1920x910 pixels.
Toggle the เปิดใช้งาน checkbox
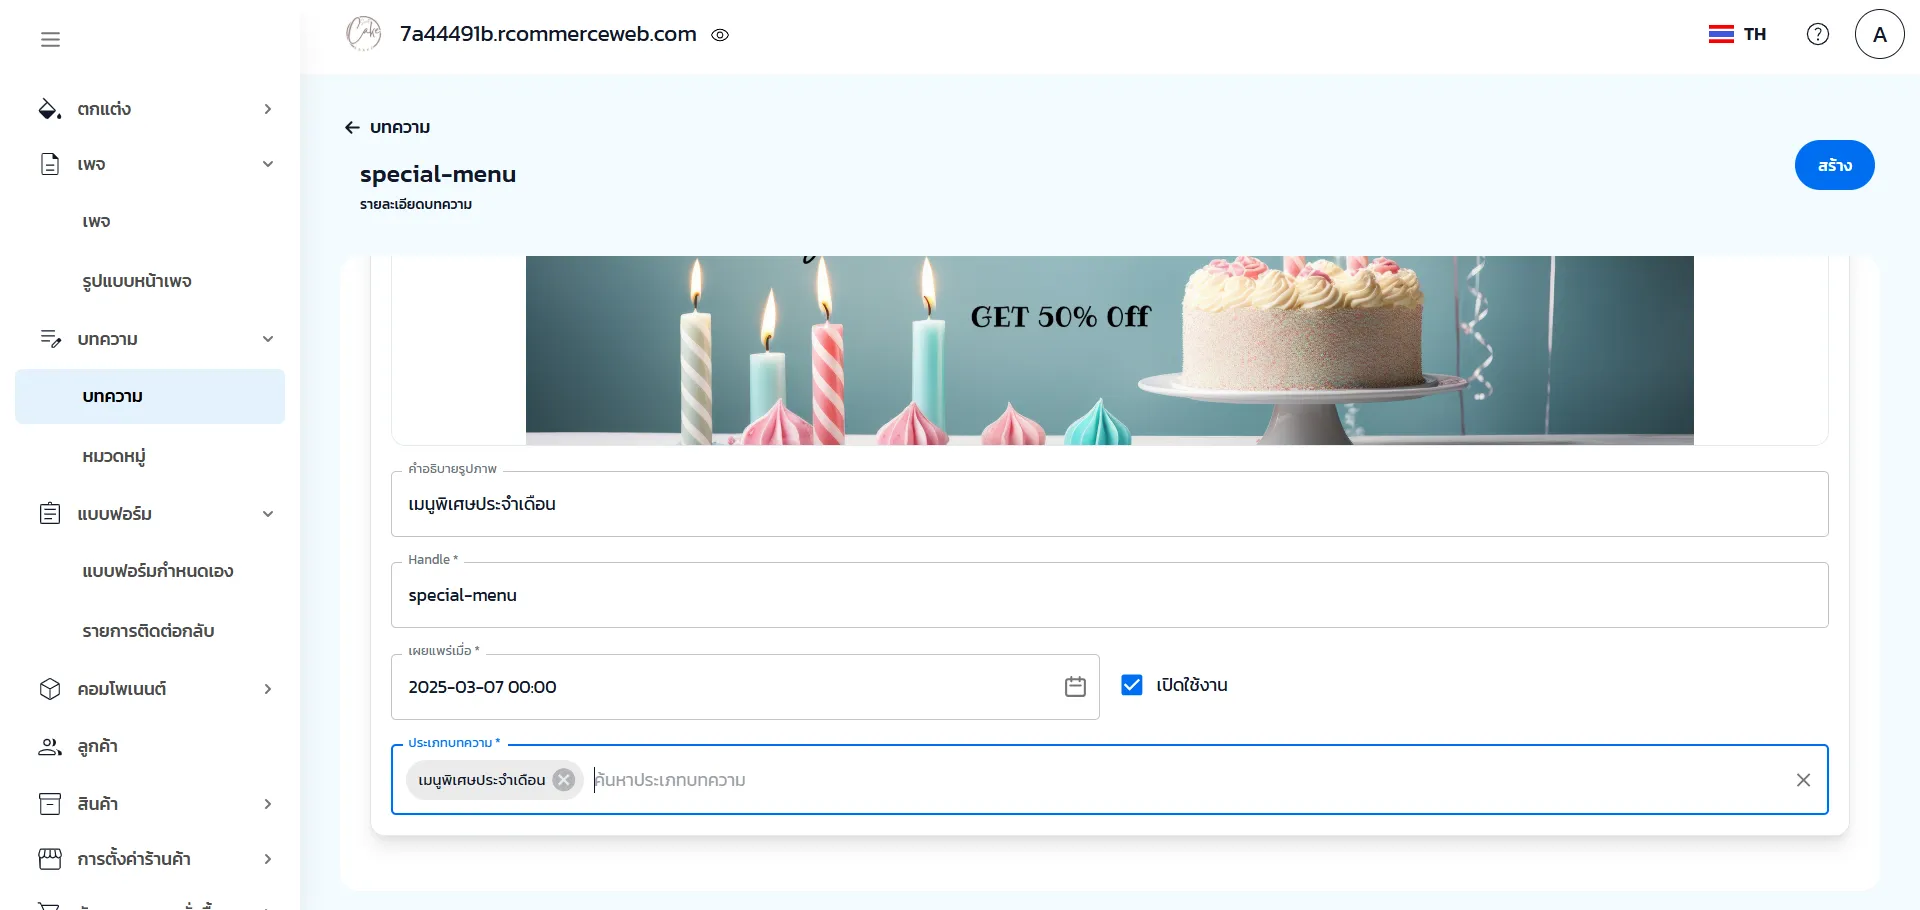[1132, 685]
